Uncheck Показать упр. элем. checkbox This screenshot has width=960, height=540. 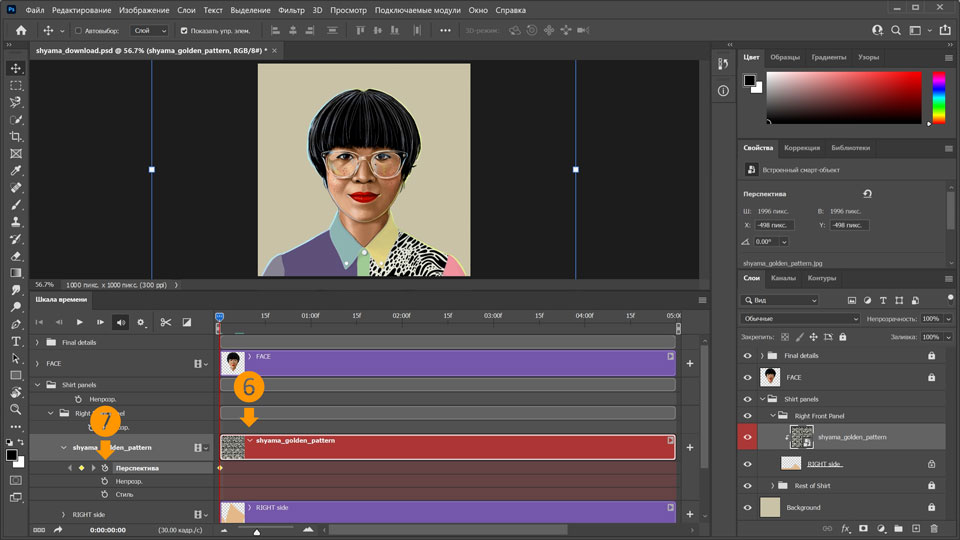(183, 30)
